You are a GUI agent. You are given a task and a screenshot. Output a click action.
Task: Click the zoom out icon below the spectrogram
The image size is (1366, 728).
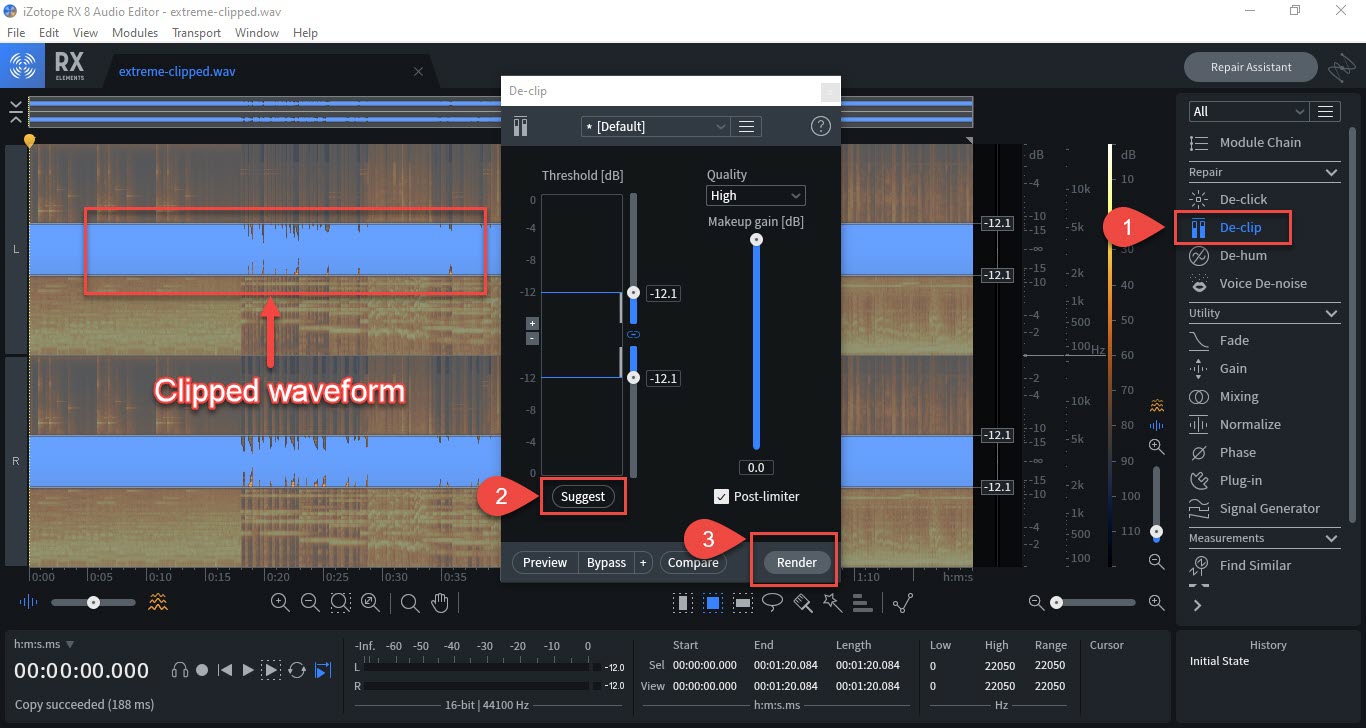tap(310, 603)
